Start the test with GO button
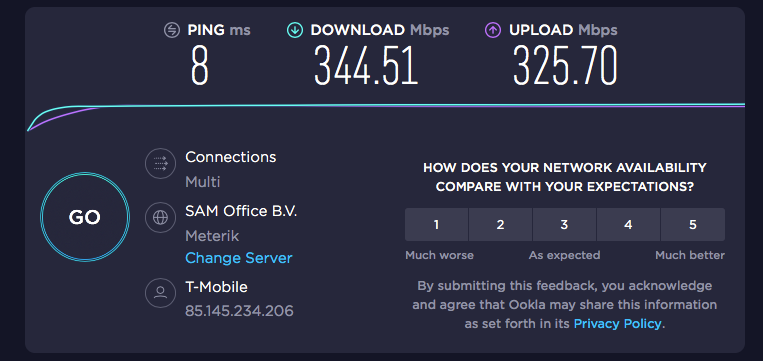Viewport: 763px width, 361px height. point(85,217)
